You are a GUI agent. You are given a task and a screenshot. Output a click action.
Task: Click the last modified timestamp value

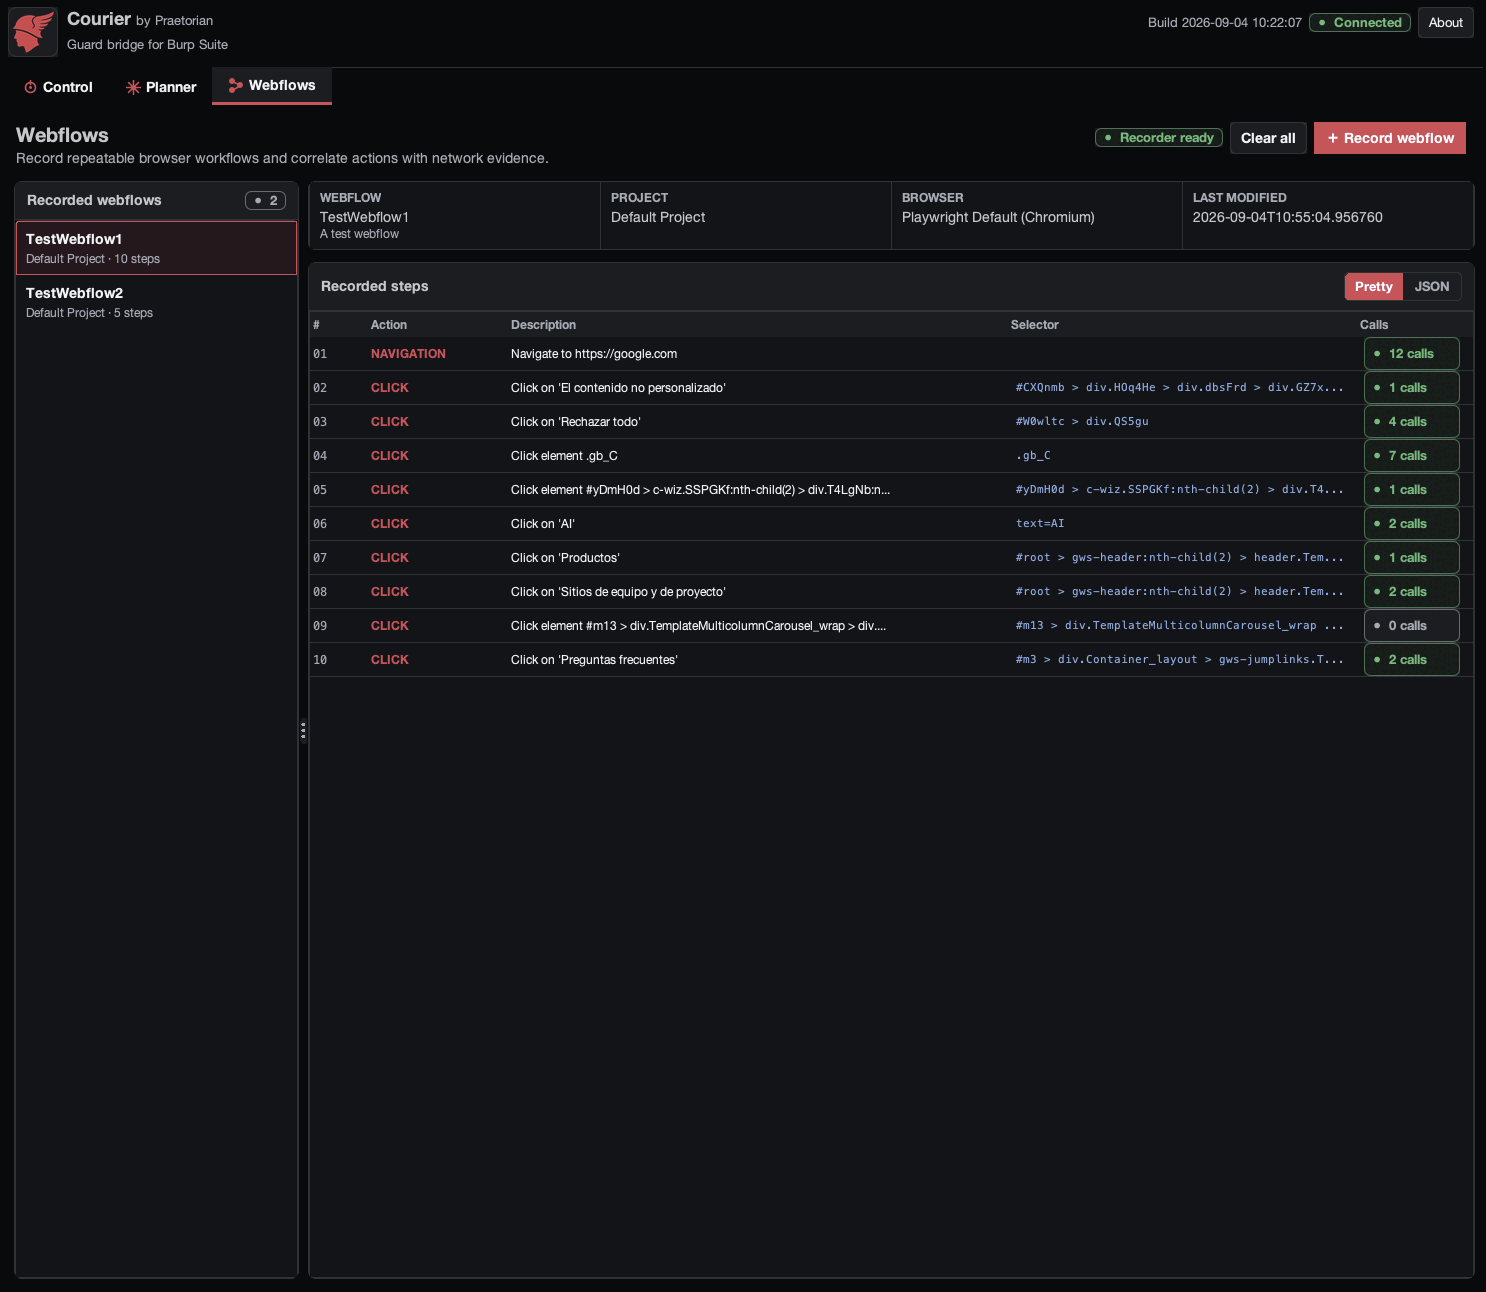(x=1287, y=217)
